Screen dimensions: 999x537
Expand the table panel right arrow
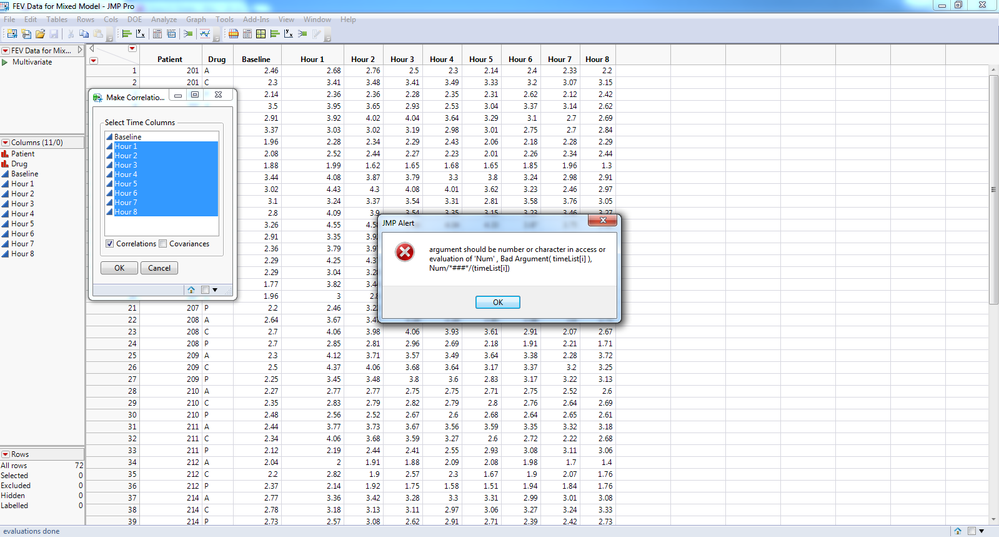(x=80, y=50)
